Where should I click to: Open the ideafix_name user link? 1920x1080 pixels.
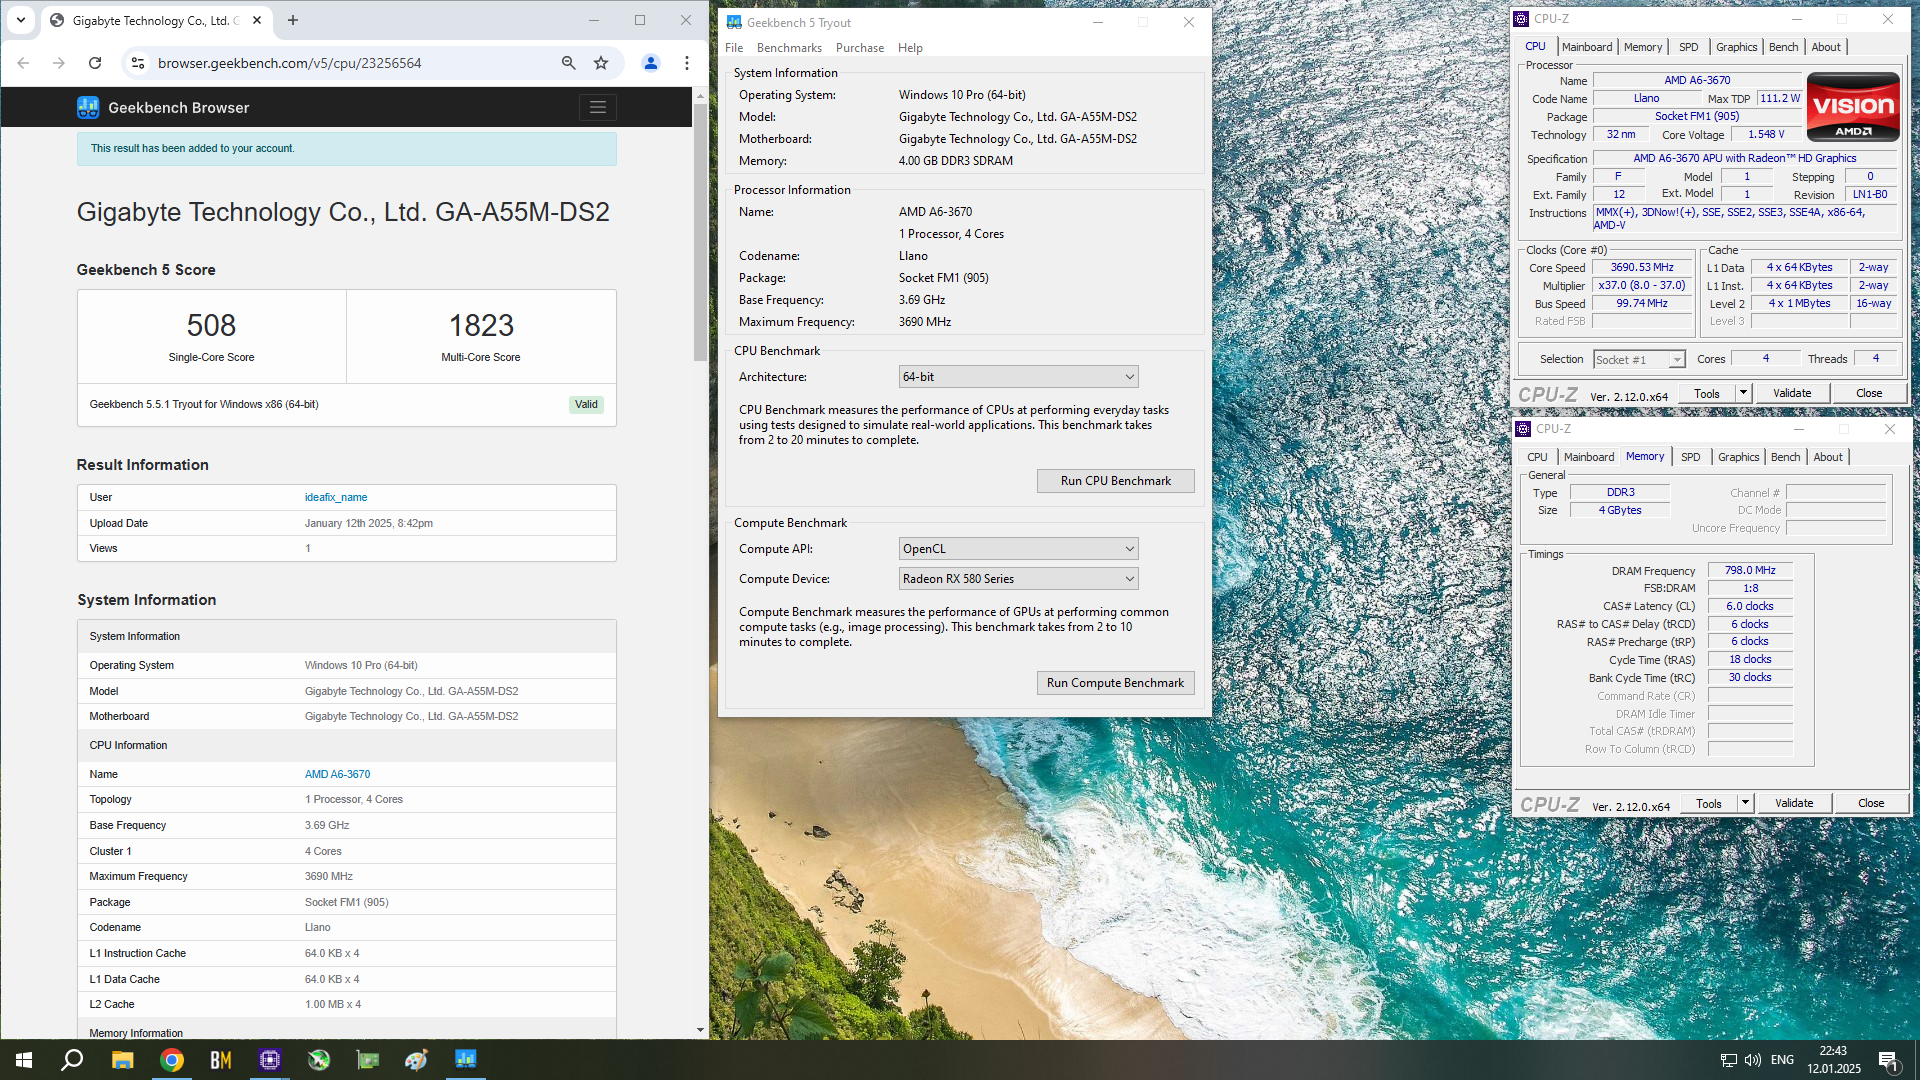coord(336,497)
